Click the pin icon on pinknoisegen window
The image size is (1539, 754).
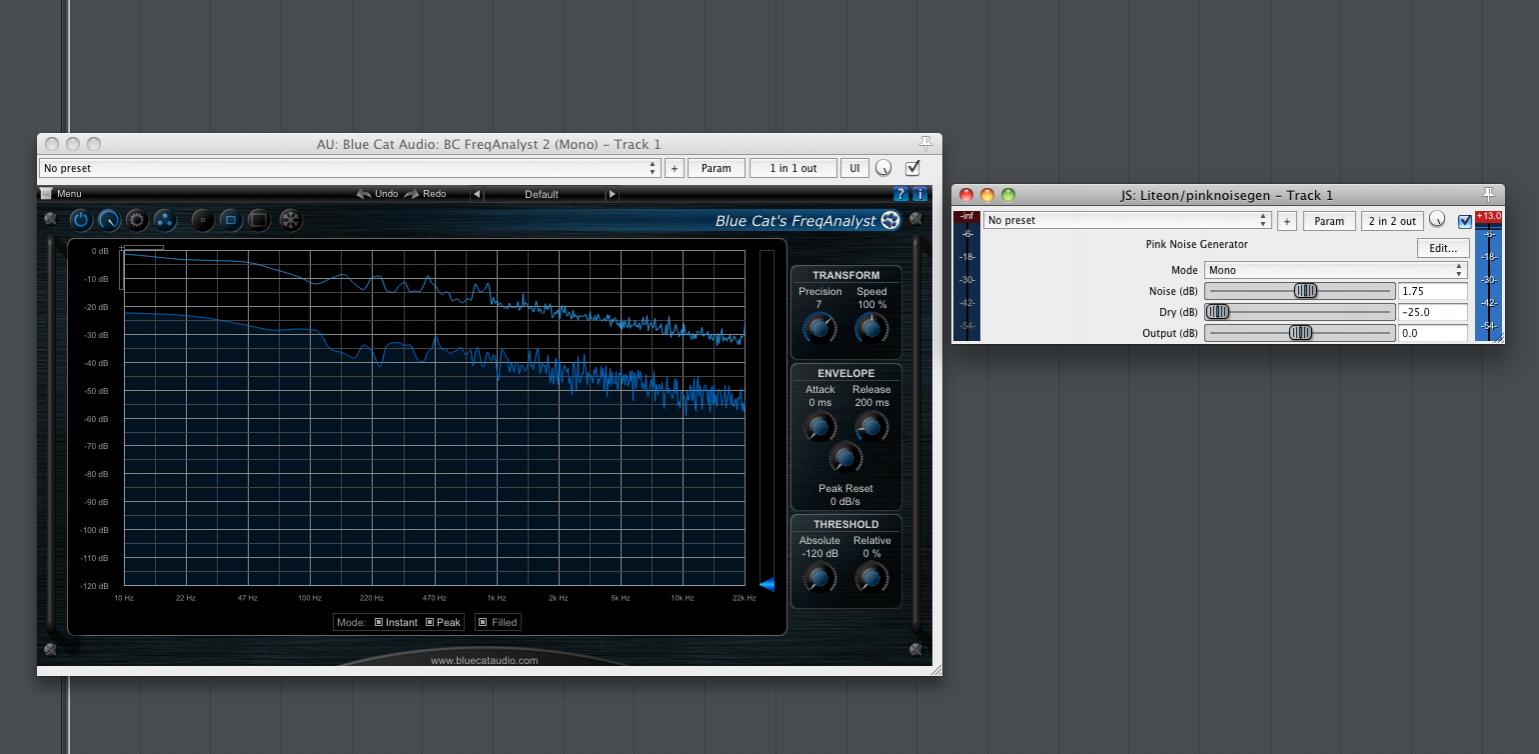(x=1488, y=195)
